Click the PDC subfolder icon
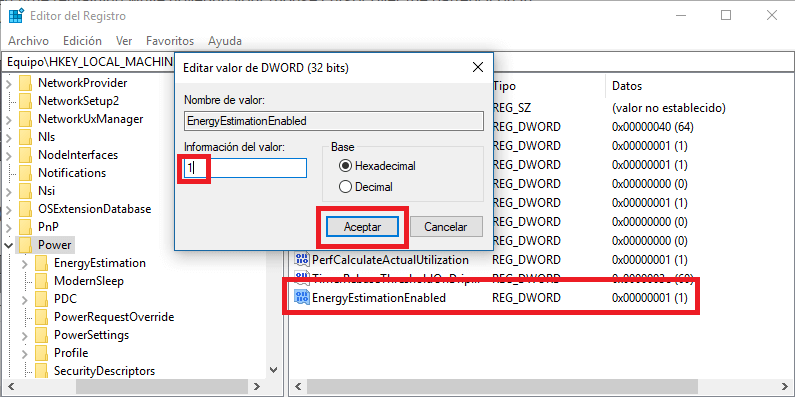 click(42, 299)
